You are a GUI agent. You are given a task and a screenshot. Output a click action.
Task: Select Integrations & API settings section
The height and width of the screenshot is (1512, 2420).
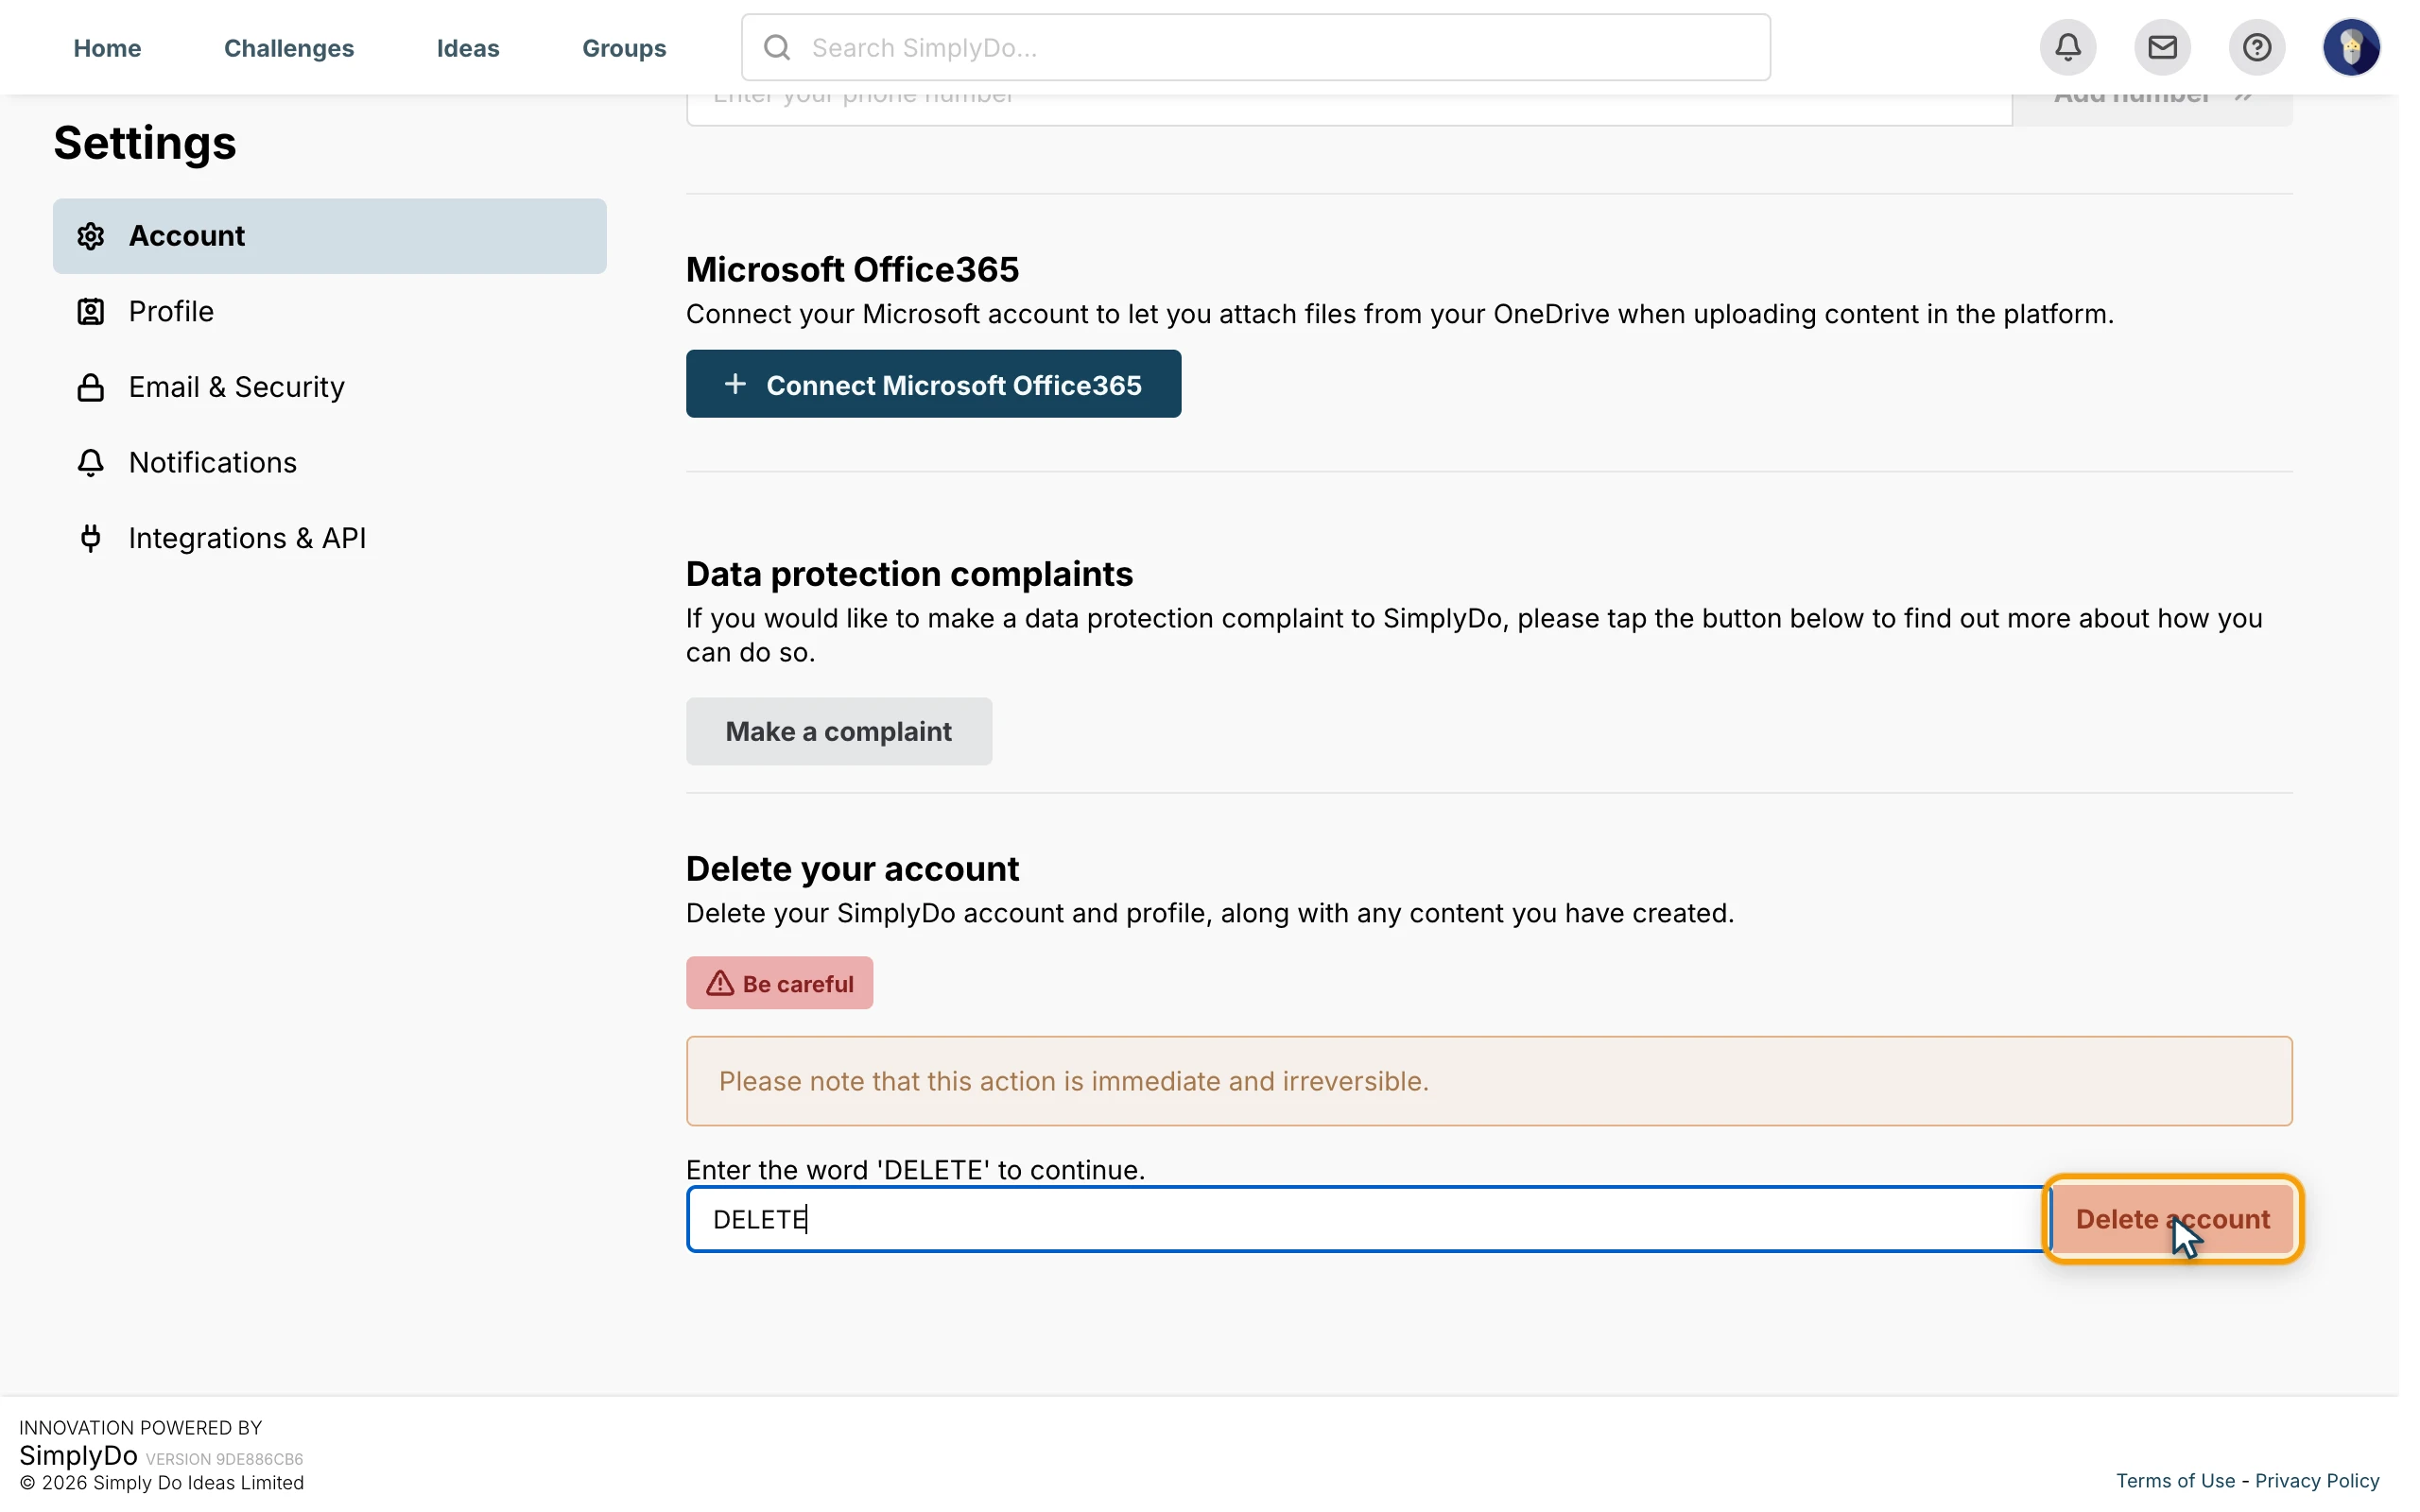[330, 538]
